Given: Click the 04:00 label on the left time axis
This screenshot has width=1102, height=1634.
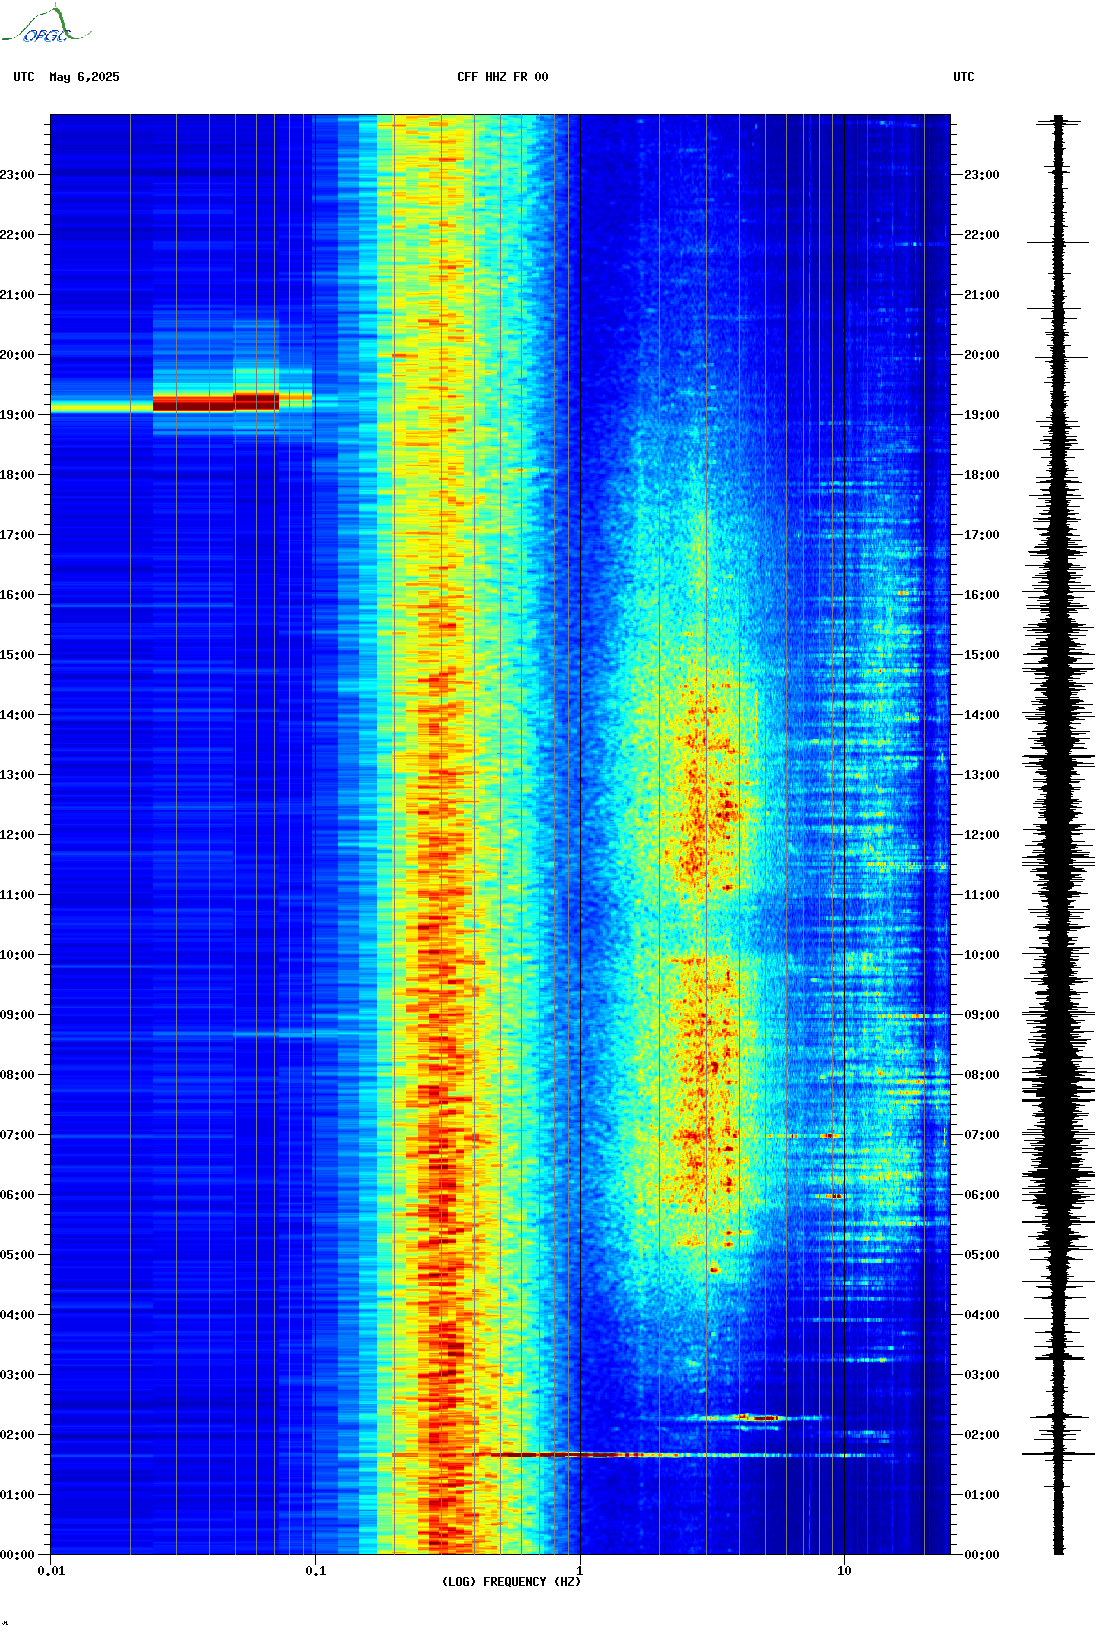Looking at the screenshot, I should 17,1315.
